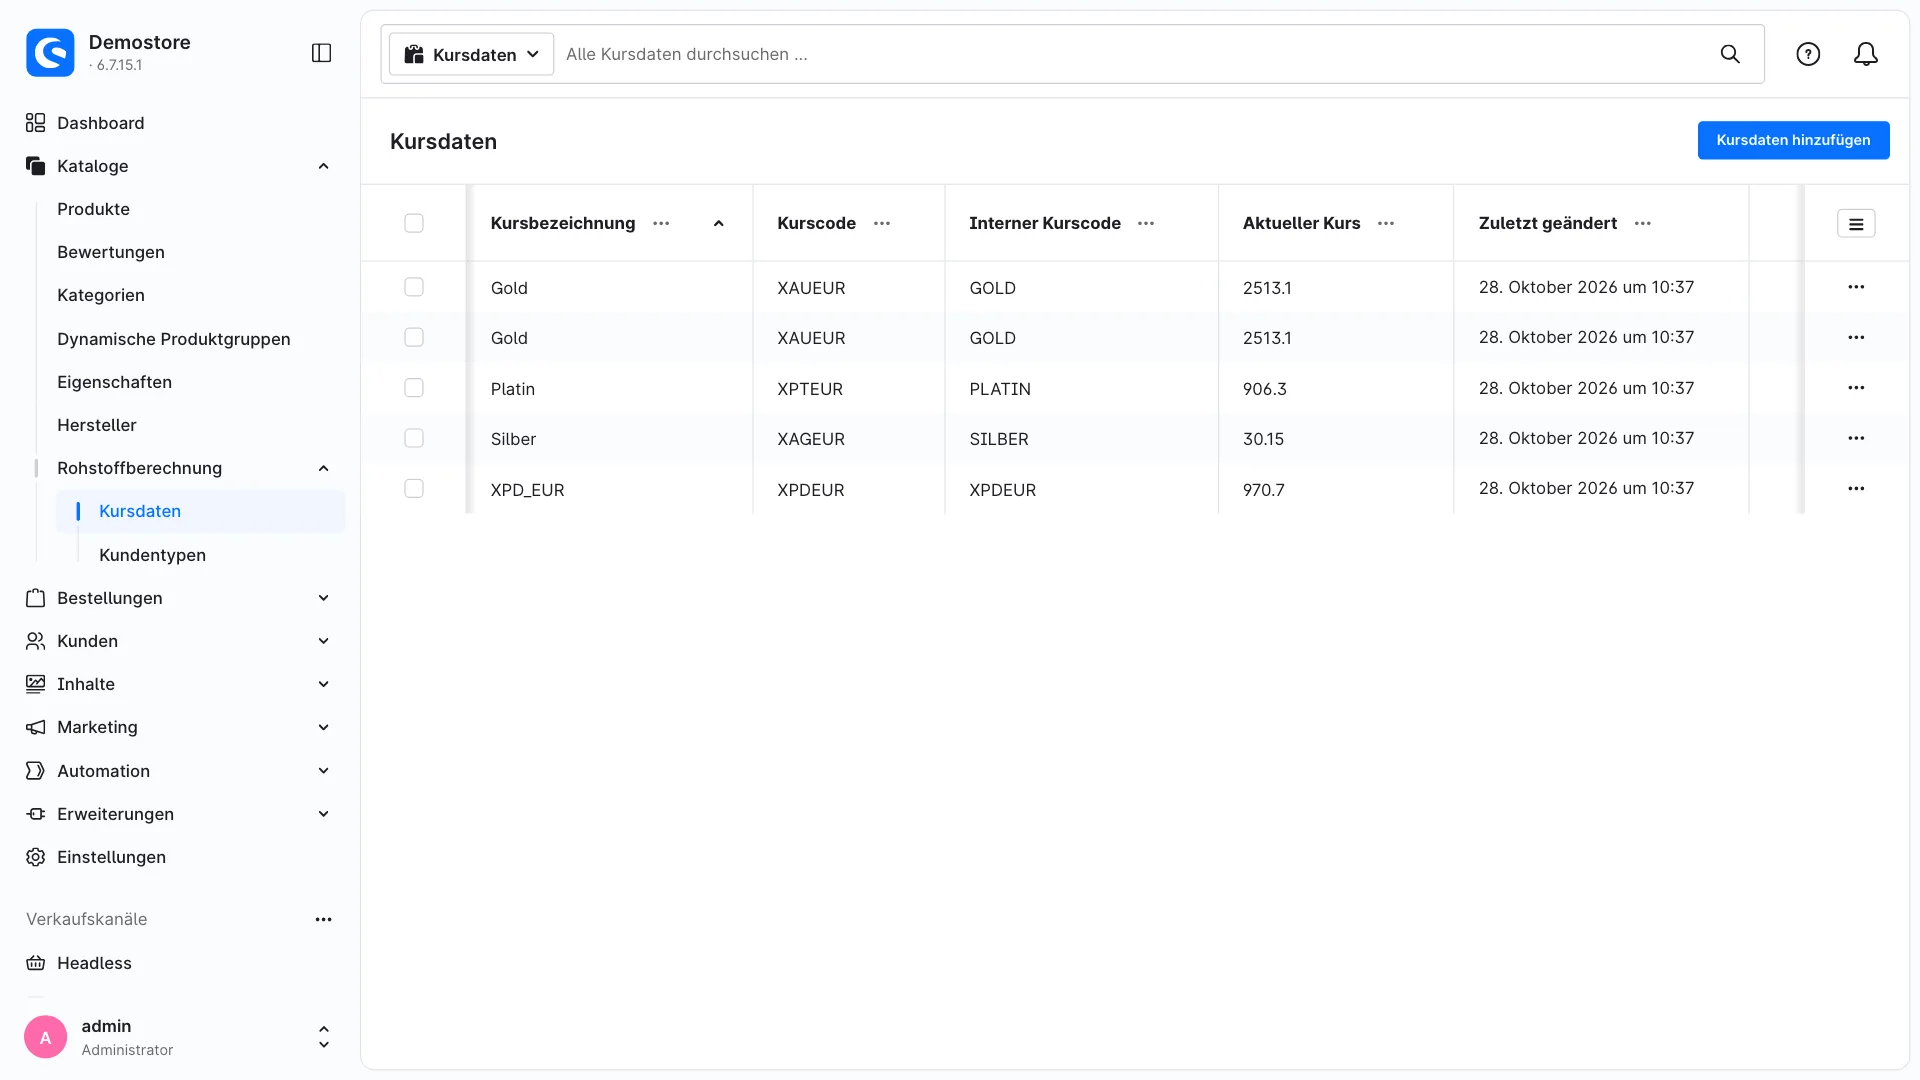Select the Platin row checkbox
Screen dimensions: 1920x1080
click(414, 388)
